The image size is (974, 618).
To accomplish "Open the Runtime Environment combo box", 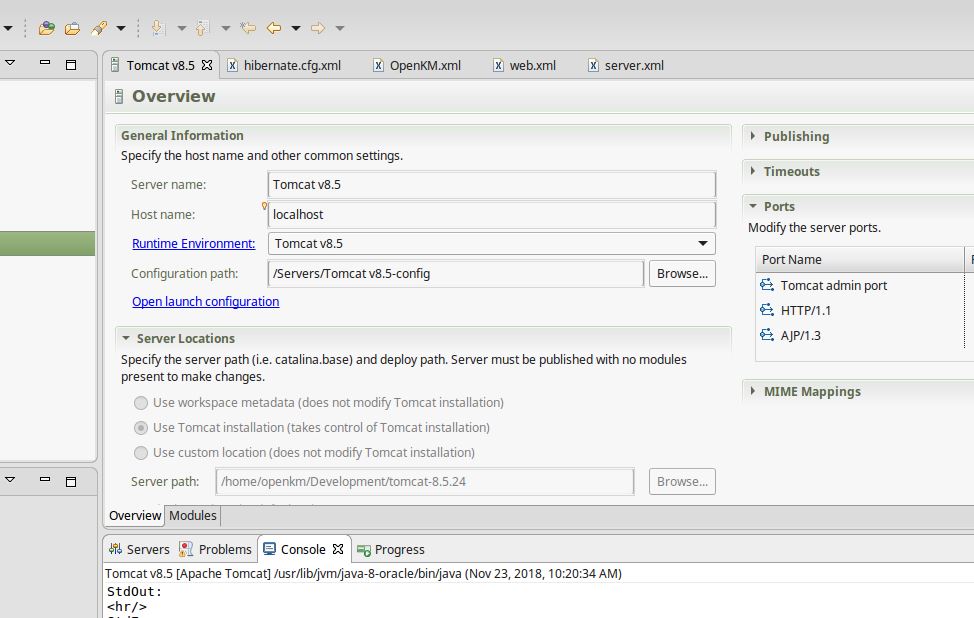I will pyautogui.click(x=703, y=244).
